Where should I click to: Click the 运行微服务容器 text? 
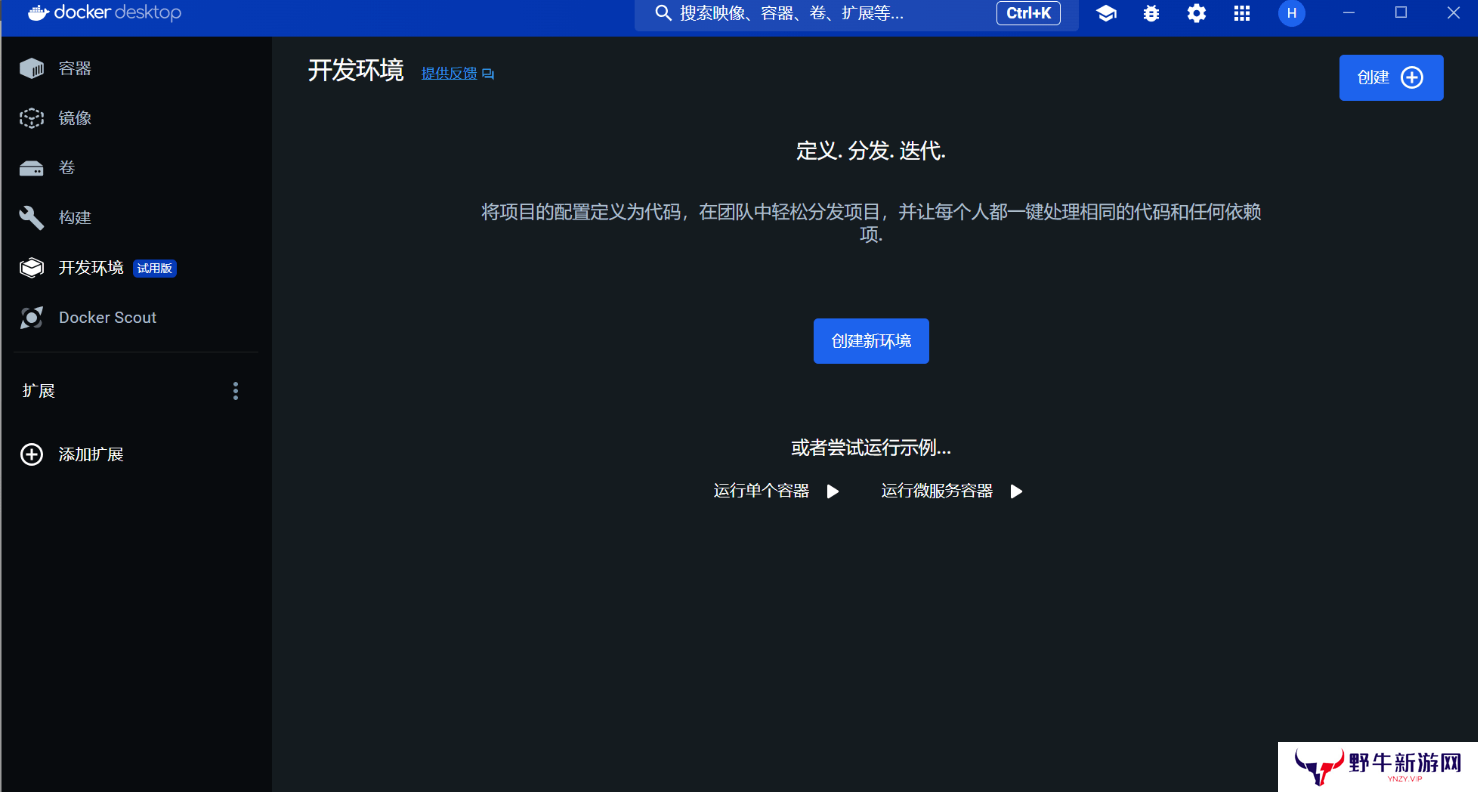937,491
